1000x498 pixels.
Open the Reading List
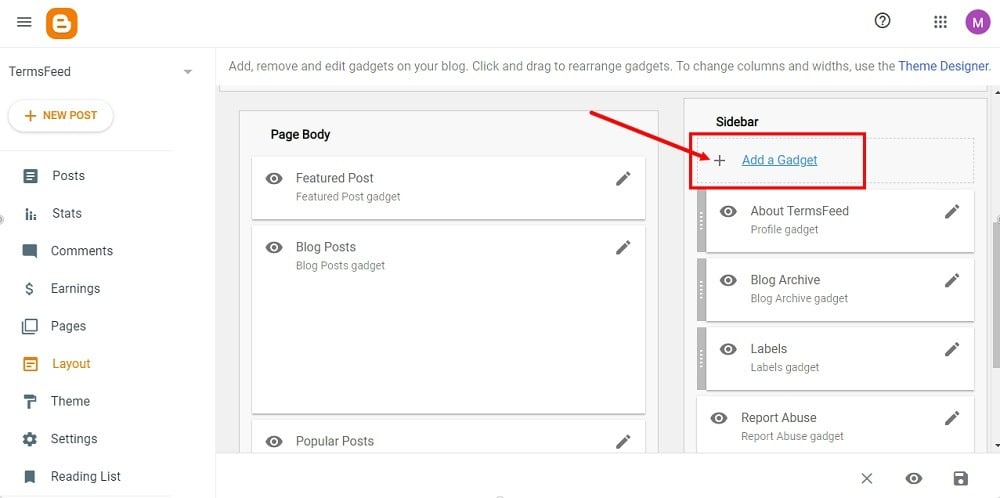tap(85, 477)
